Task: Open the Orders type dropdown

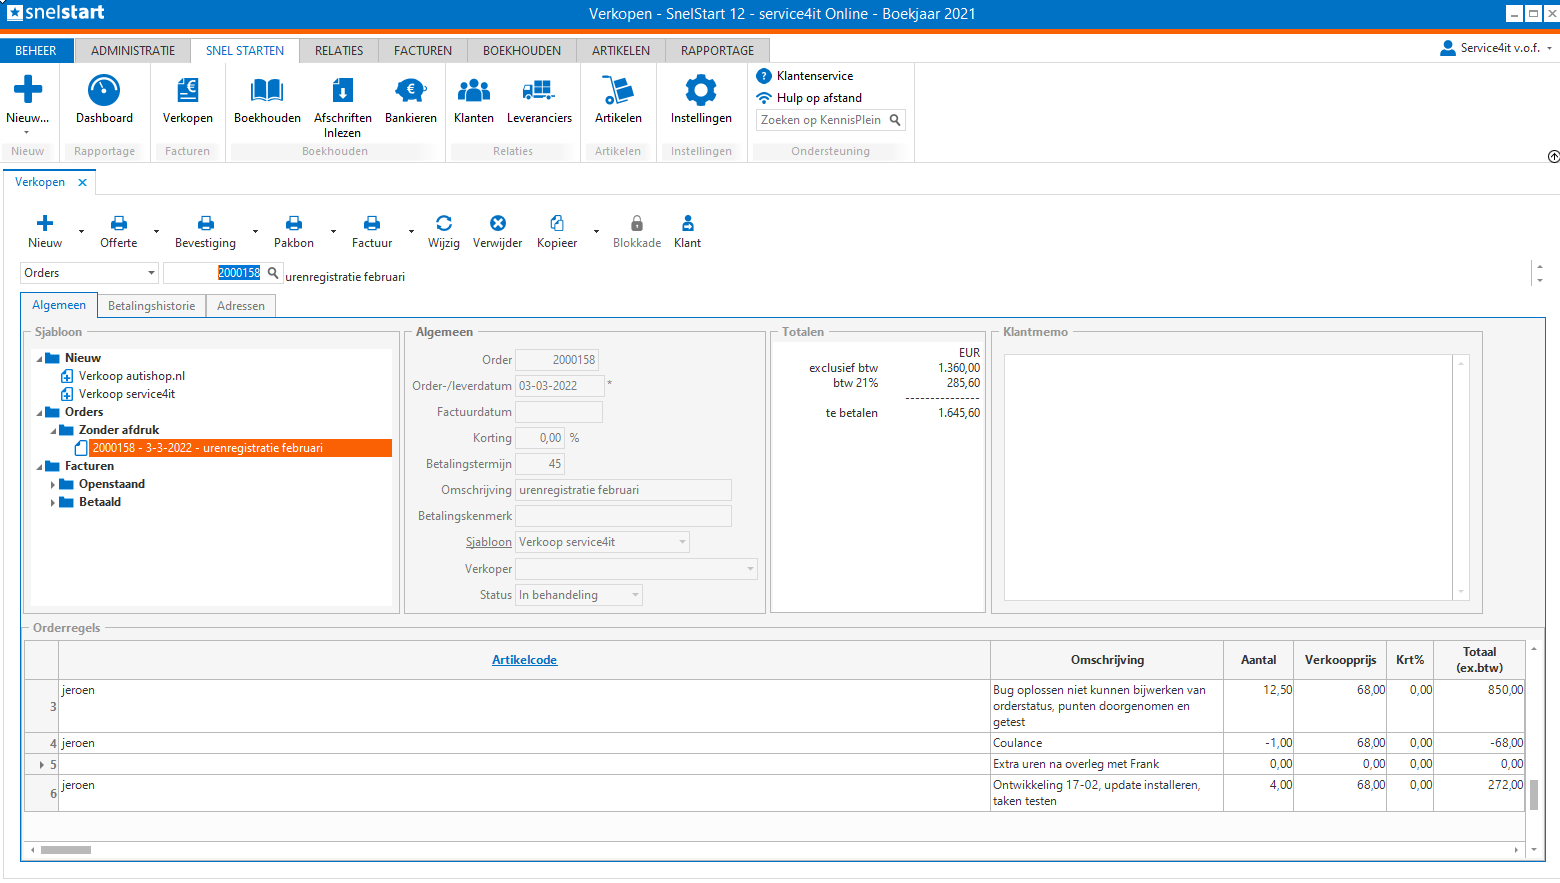Action: pyautogui.click(x=151, y=273)
